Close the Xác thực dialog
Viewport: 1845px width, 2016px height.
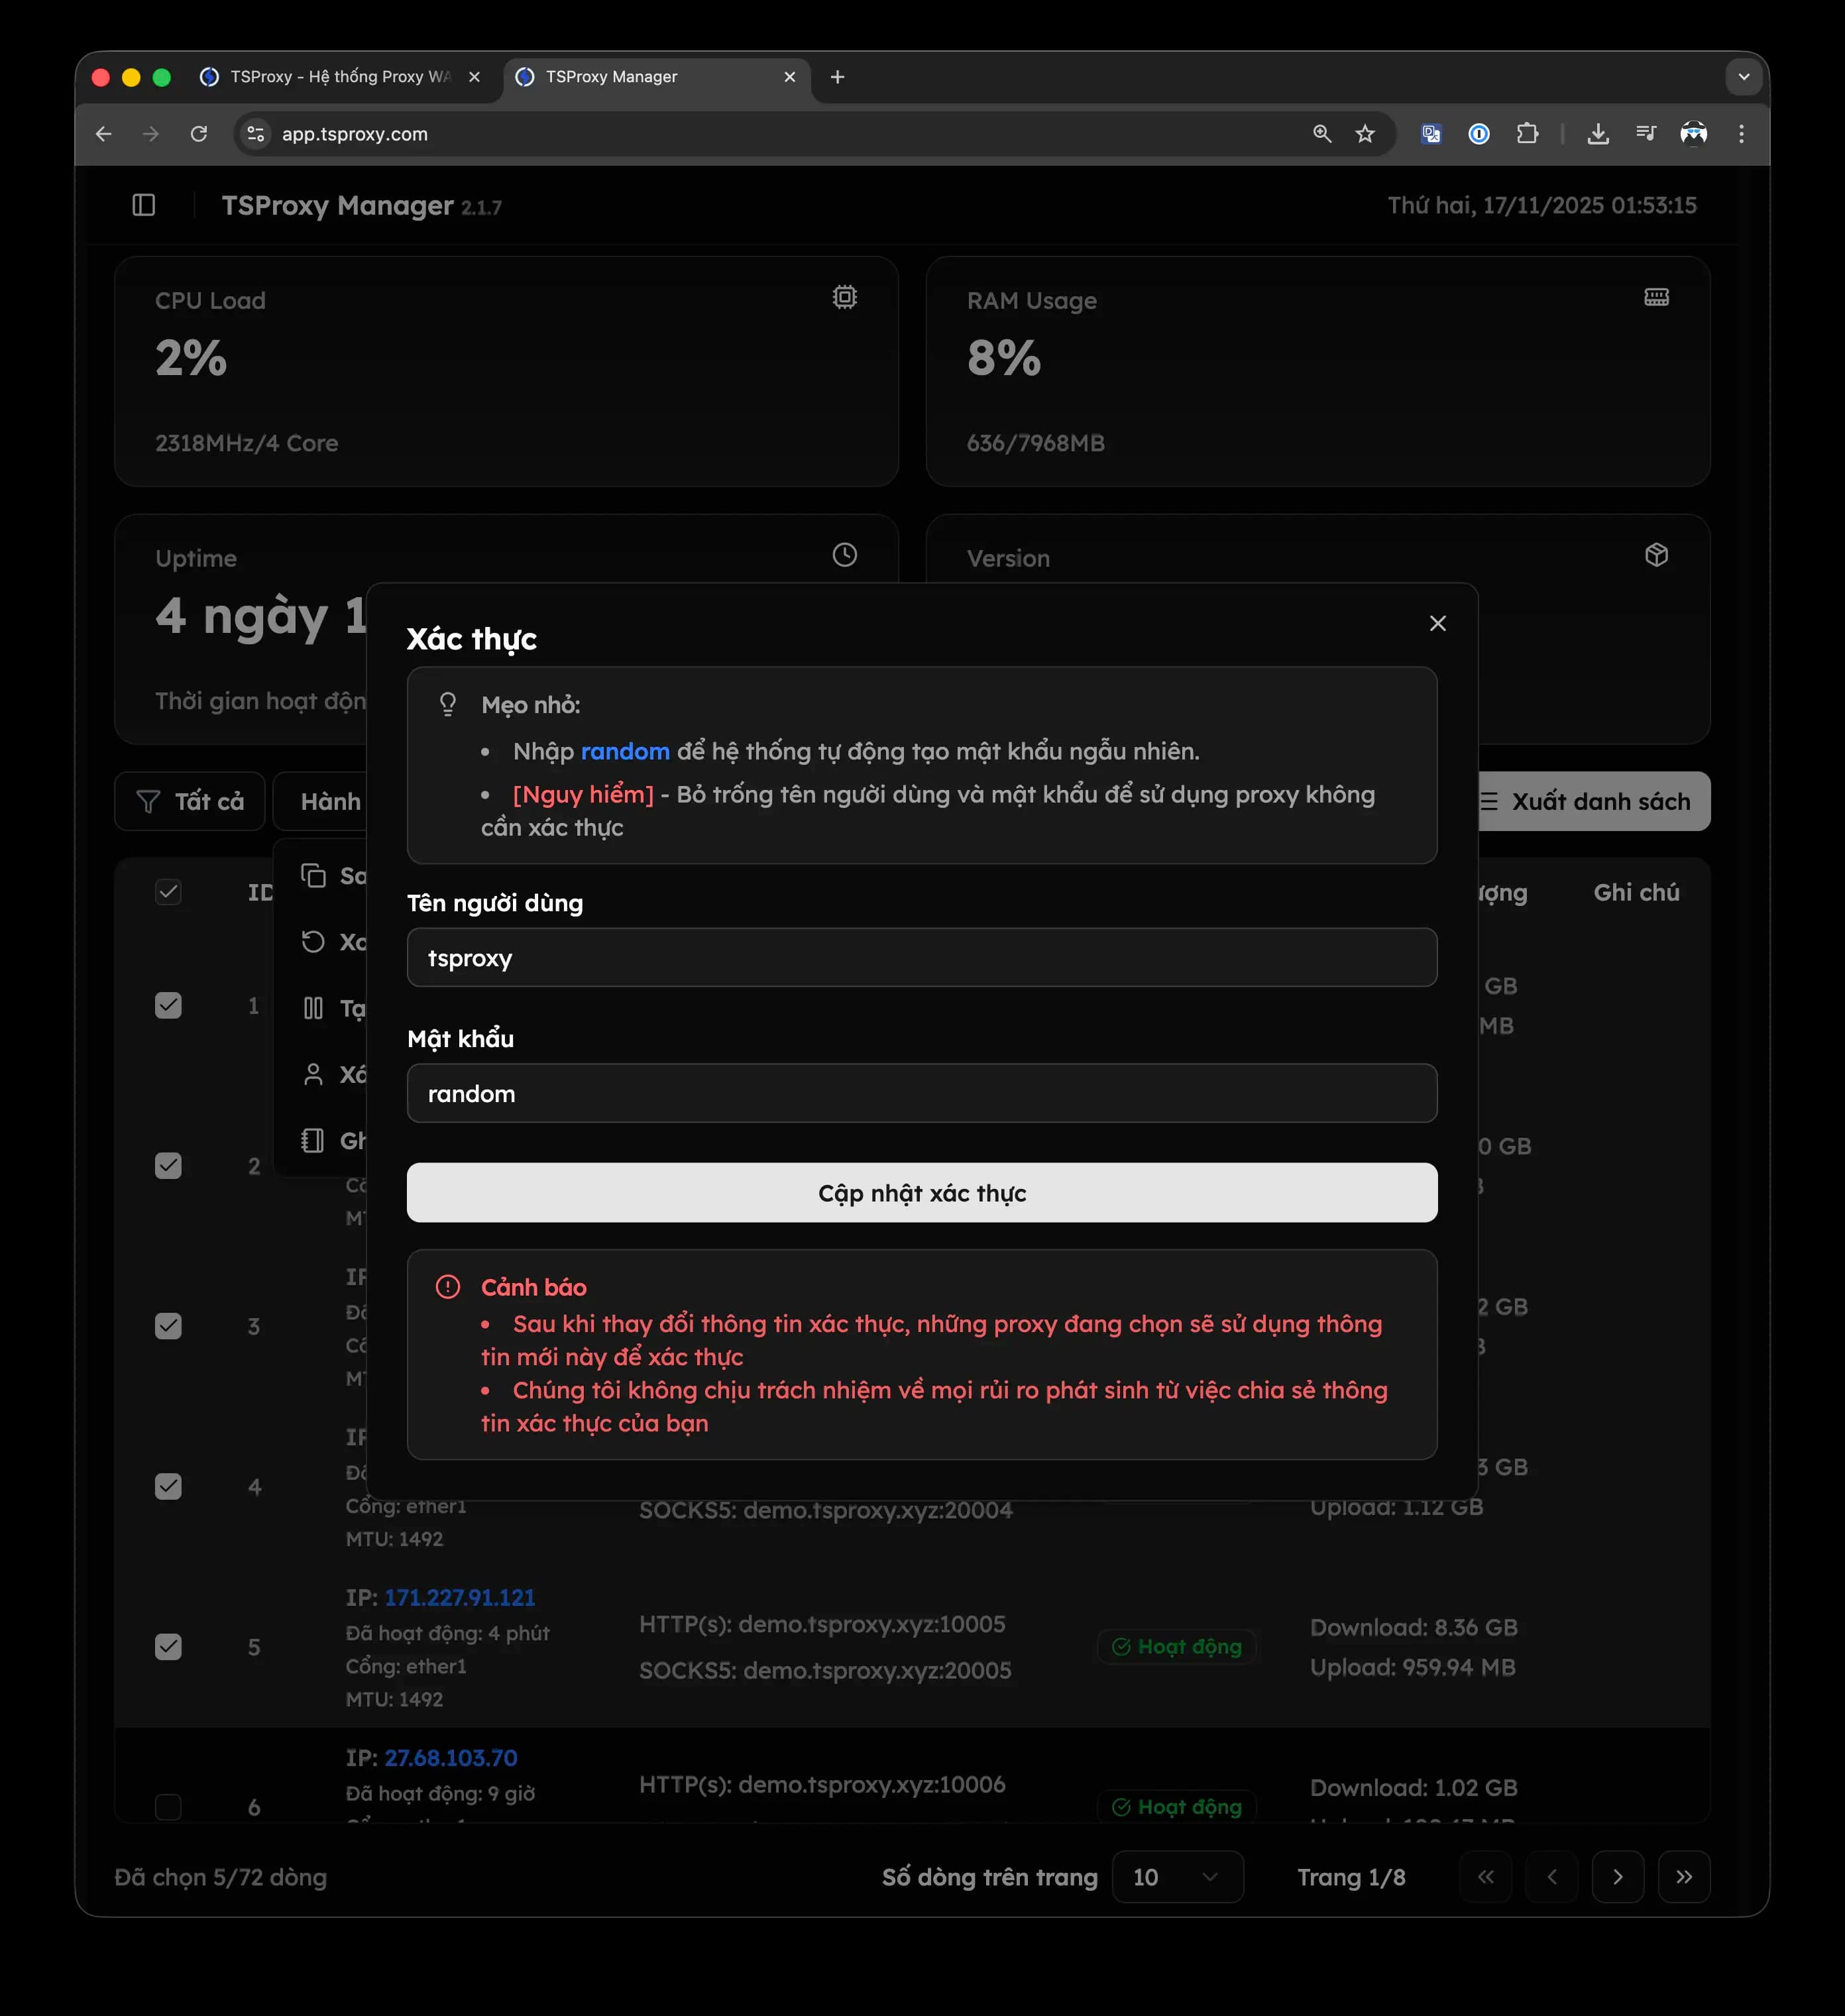(1438, 623)
